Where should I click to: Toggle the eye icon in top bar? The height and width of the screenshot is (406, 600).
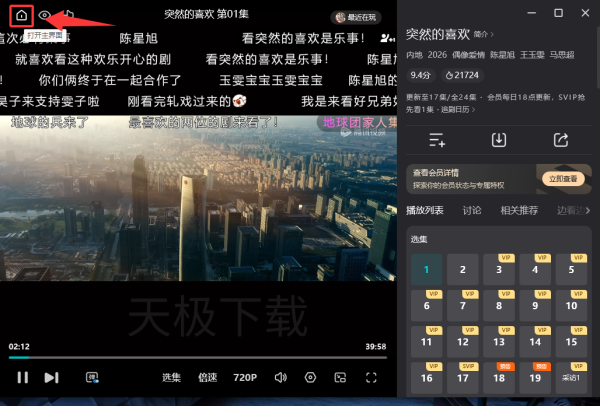tap(45, 15)
